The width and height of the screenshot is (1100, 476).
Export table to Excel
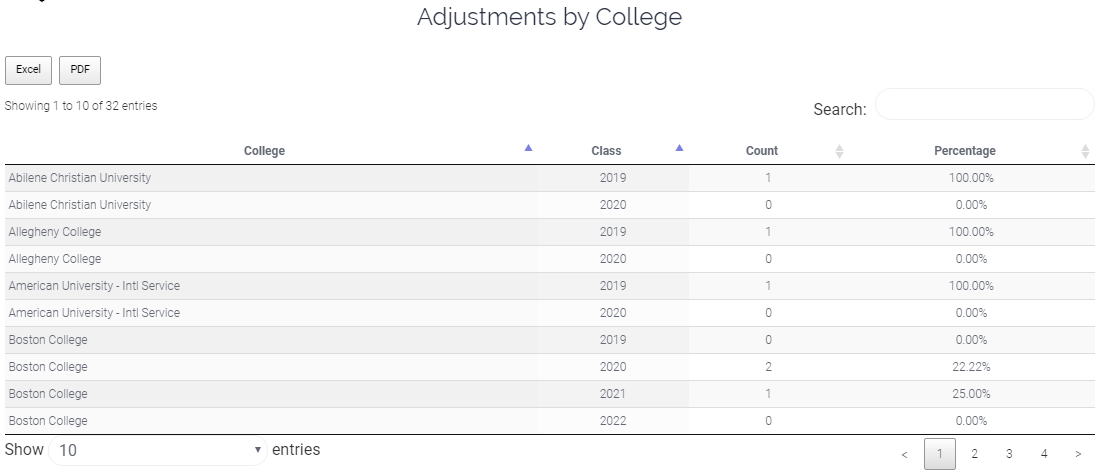click(28, 70)
